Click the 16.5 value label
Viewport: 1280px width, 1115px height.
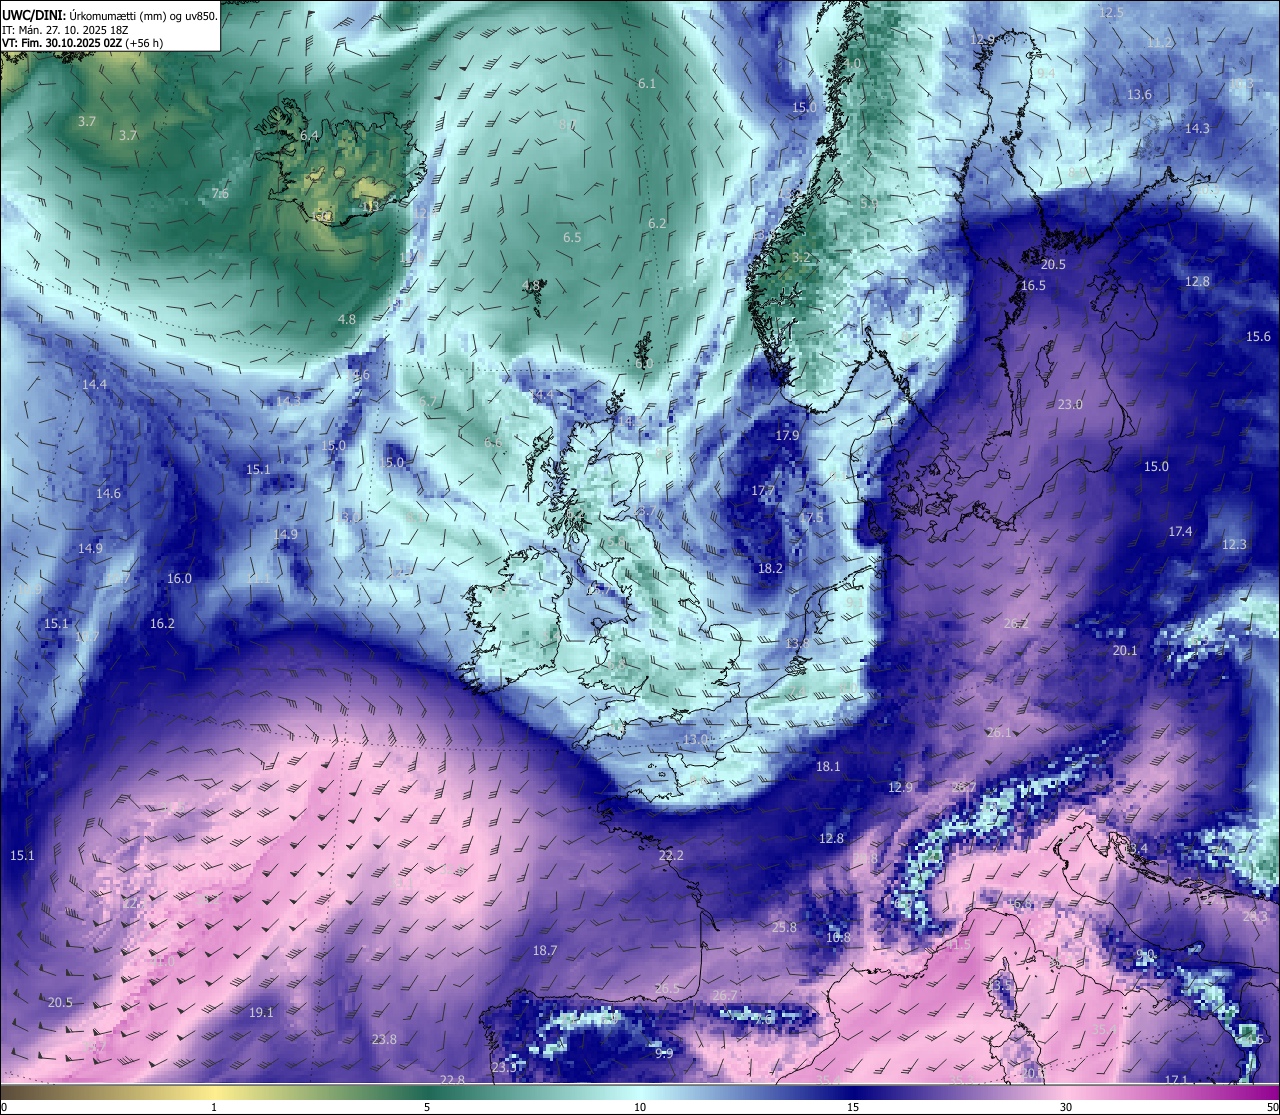(1033, 286)
